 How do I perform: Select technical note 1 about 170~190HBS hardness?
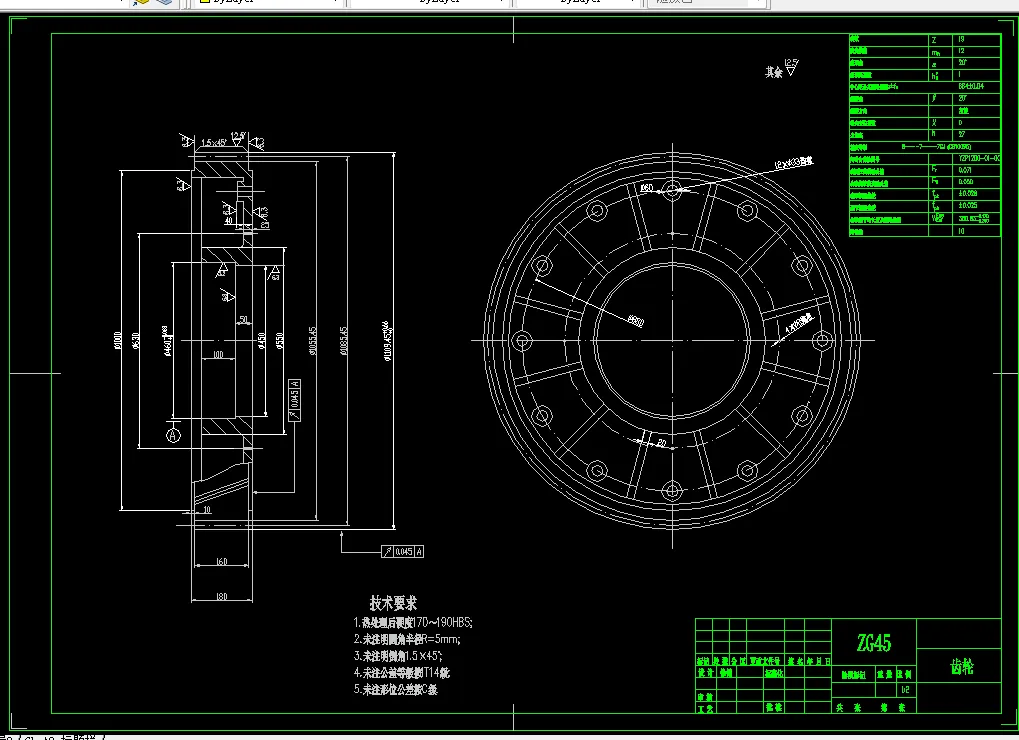pyautogui.click(x=413, y=622)
